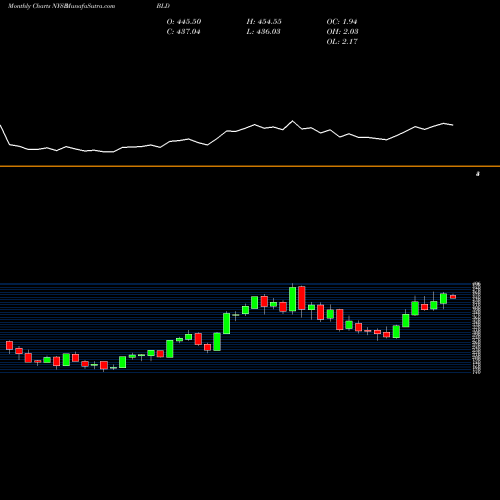The image size is (500, 500).
Task: Click the BLD ticker symbol label
Action: (x=163, y=6)
